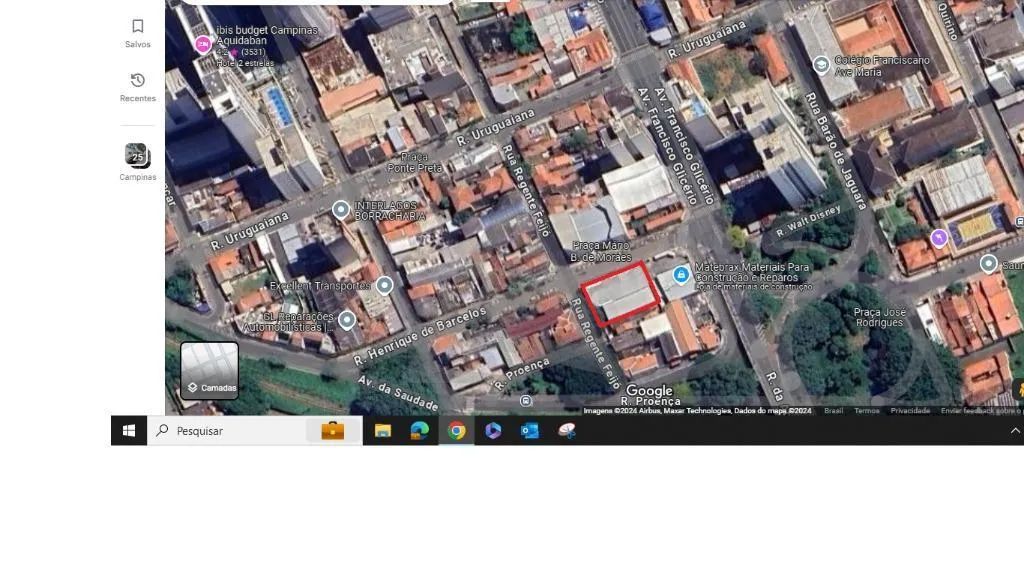Select the Matebrax Materiais shopping pin
The width and height of the screenshot is (1024, 576).
pos(681,274)
